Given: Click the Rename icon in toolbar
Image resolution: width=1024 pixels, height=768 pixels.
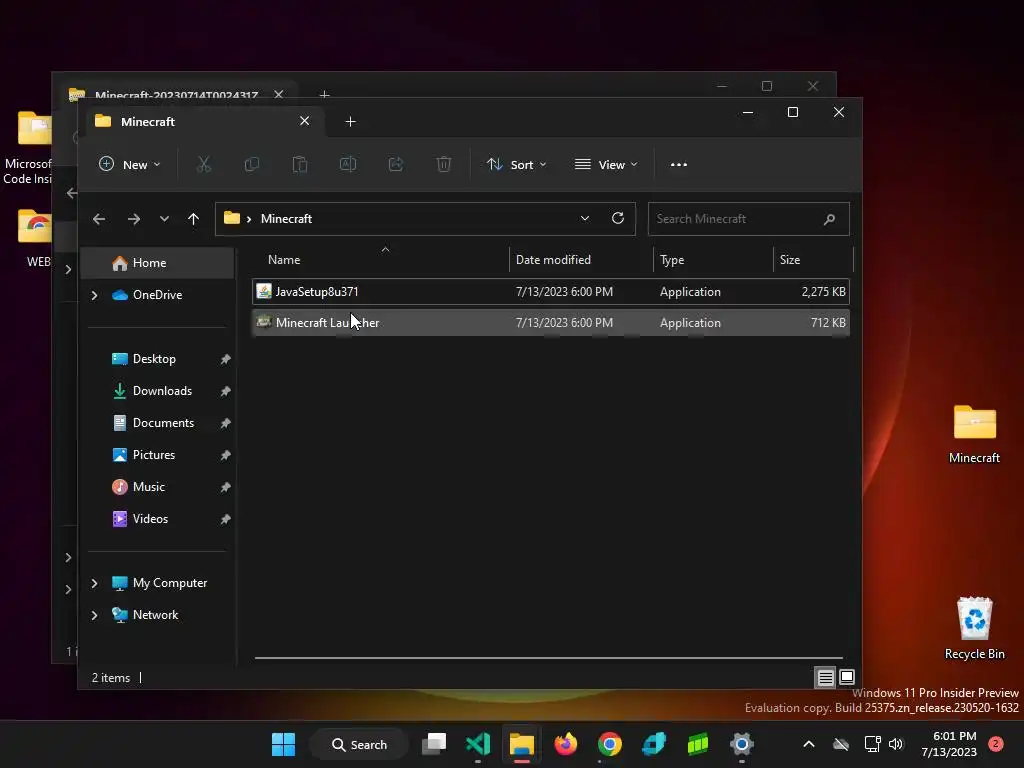Looking at the screenshot, I should [348, 165].
